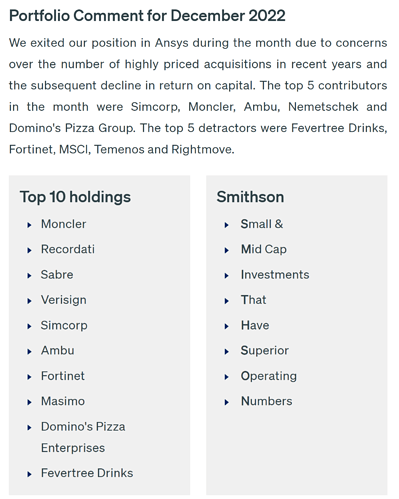Select the Ambu holding entry

[58, 350]
